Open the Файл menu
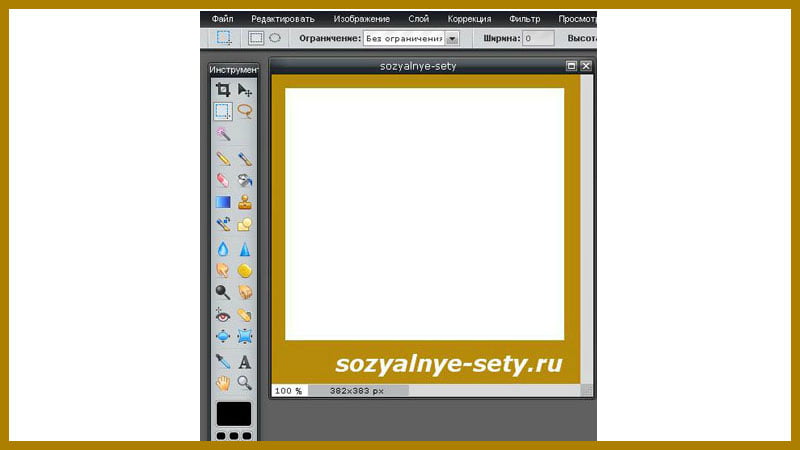This screenshot has height=450, width=800. click(x=222, y=19)
